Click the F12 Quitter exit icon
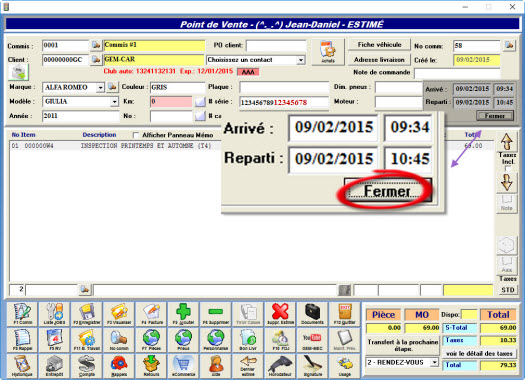 click(x=345, y=314)
